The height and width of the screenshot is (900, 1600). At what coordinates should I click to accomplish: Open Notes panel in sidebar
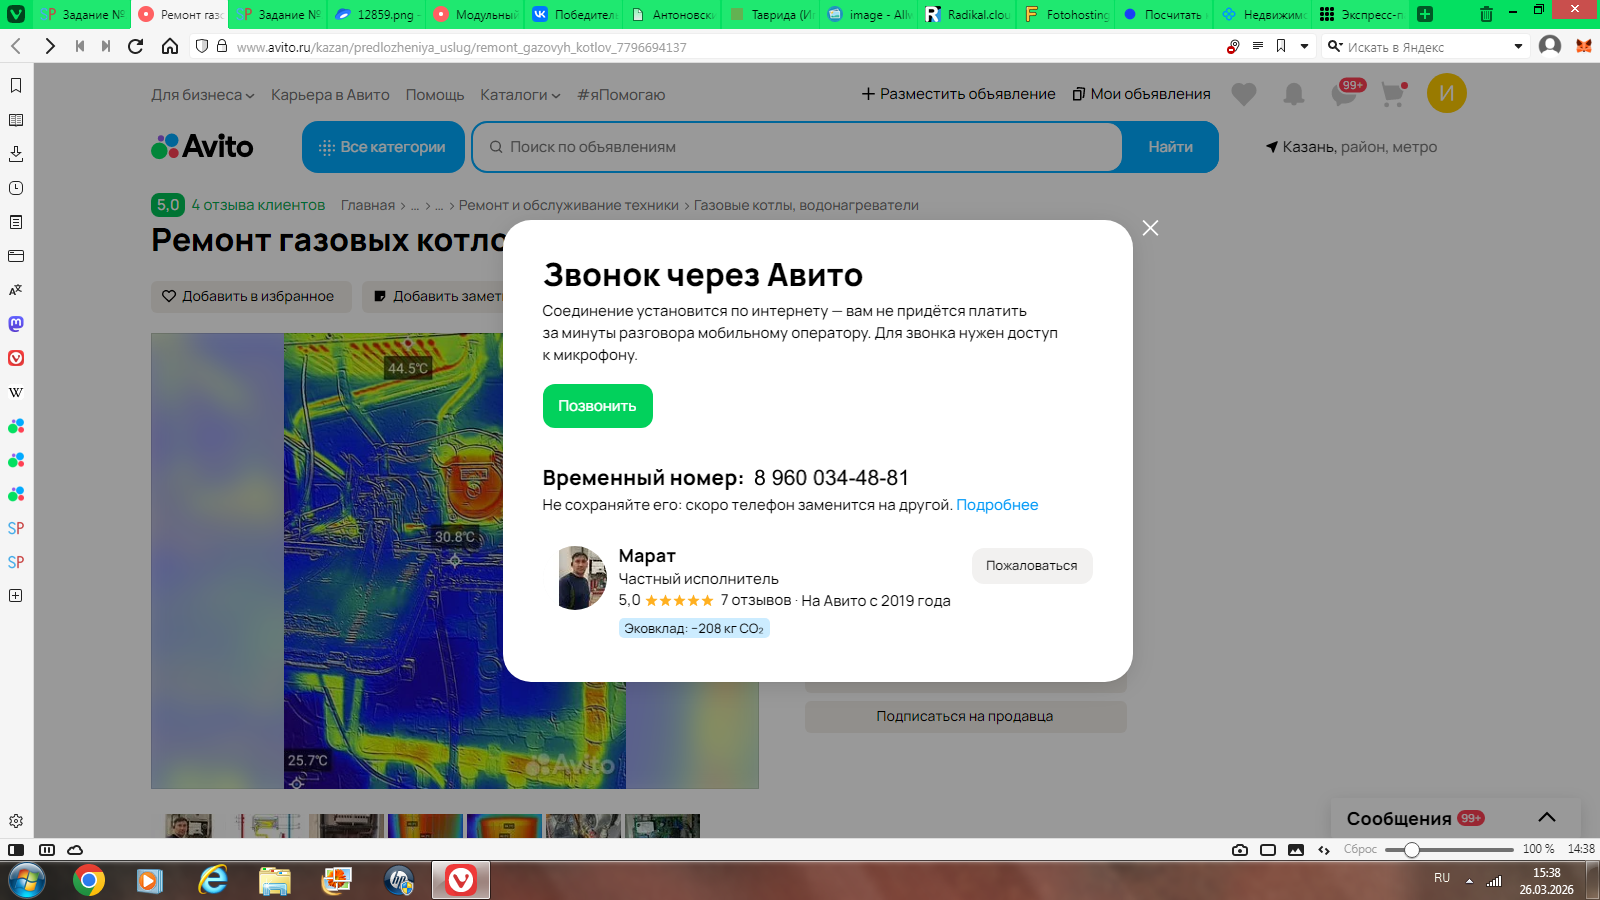(16, 222)
